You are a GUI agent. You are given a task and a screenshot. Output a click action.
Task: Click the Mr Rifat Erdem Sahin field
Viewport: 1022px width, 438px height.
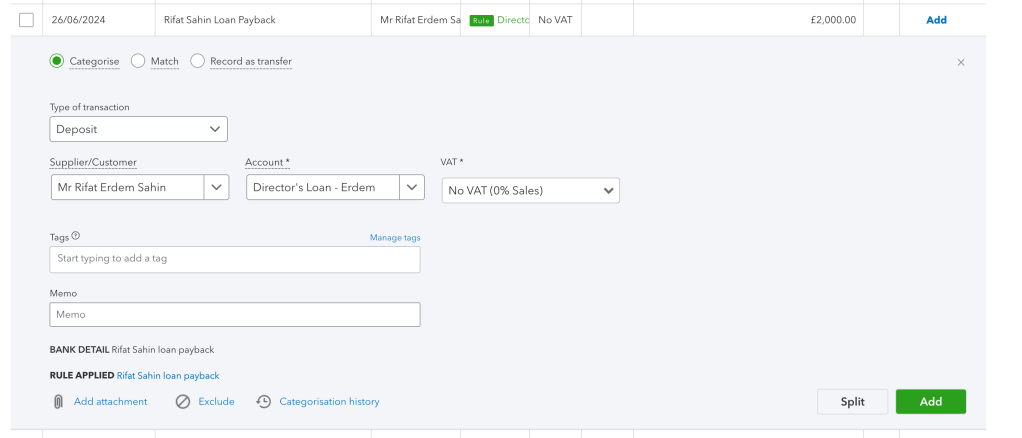(128, 187)
